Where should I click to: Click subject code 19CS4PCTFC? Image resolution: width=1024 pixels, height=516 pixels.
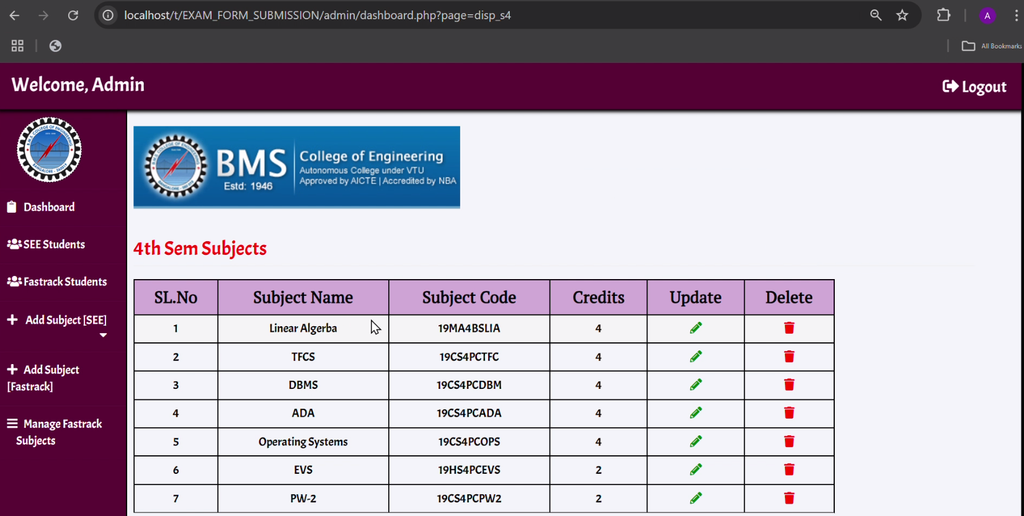(x=469, y=357)
